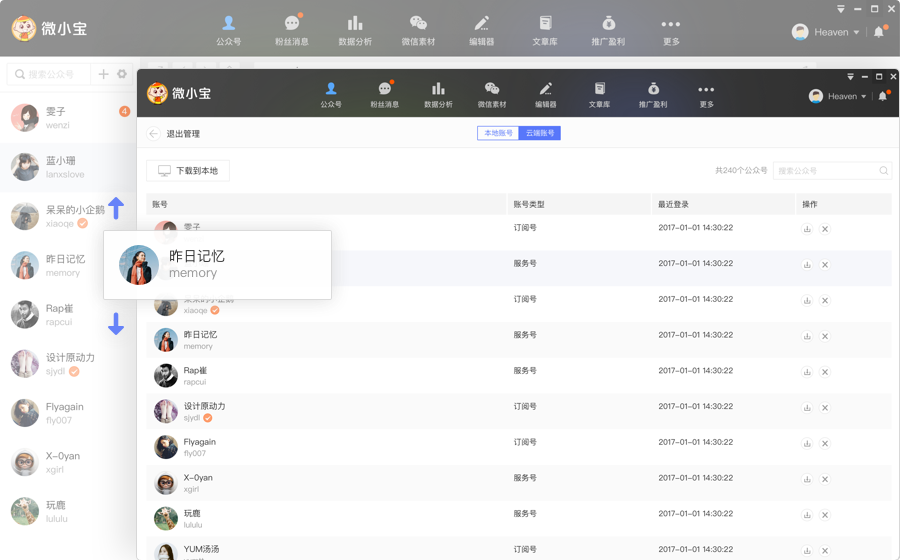Click the notification bell in the front window
Image resolution: width=900 pixels, height=560 pixels.
coord(882,96)
